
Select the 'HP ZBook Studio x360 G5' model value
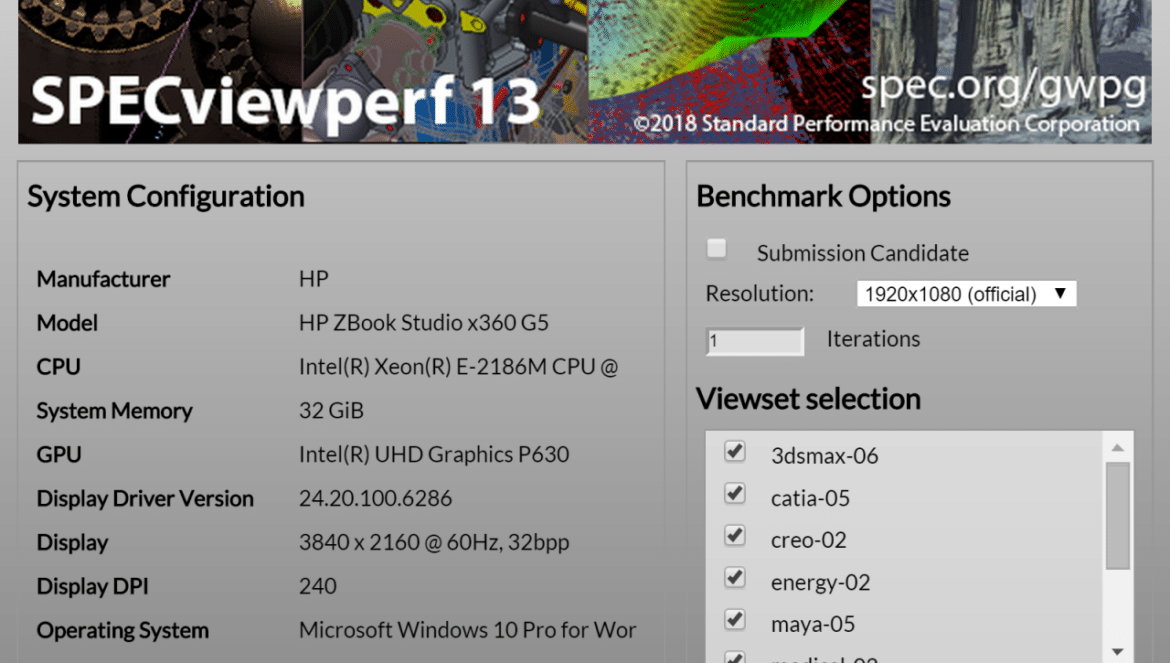click(x=423, y=323)
